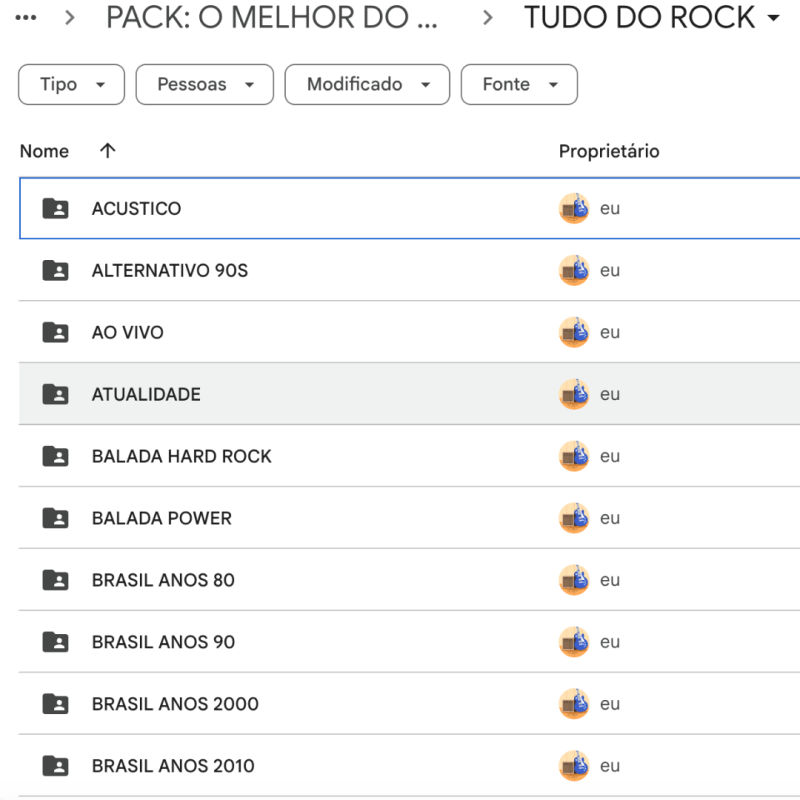Open the Tipo filter dropdown
The image size is (800, 800).
(70, 84)
